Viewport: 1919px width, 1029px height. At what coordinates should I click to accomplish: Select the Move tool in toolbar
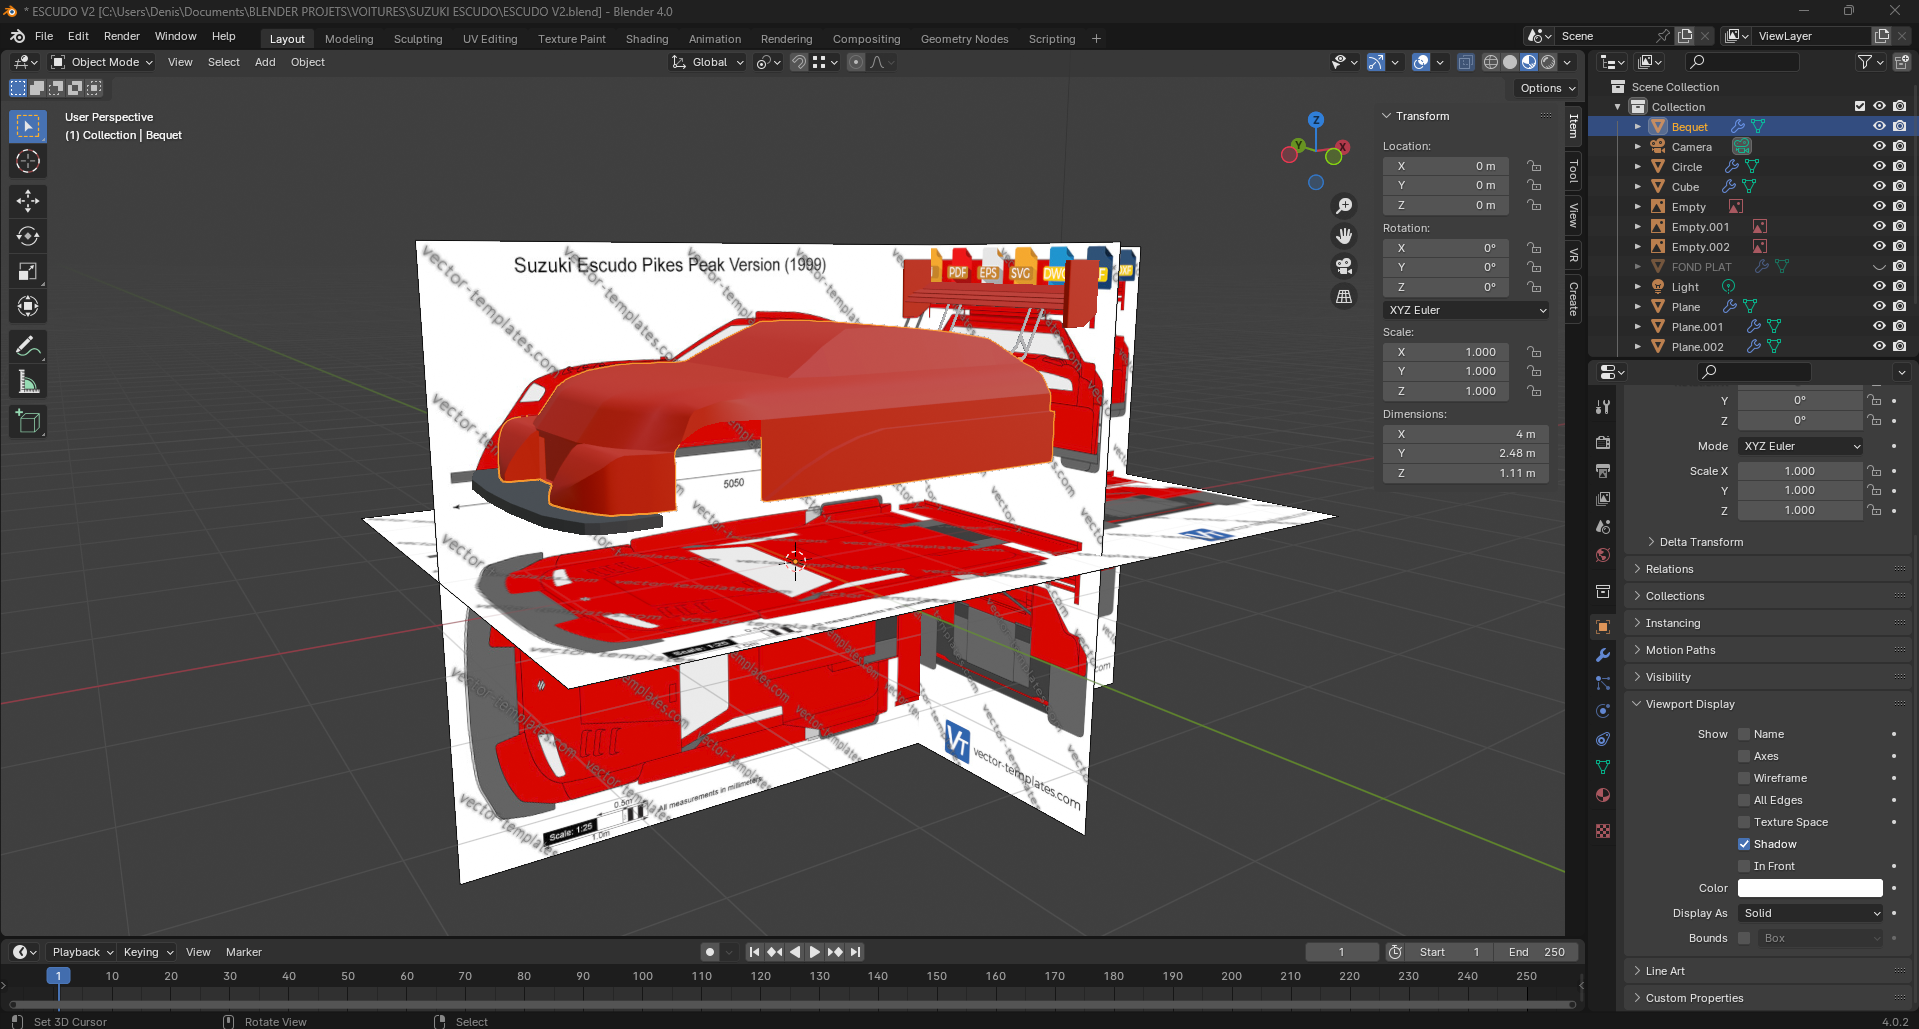(28, 201)
